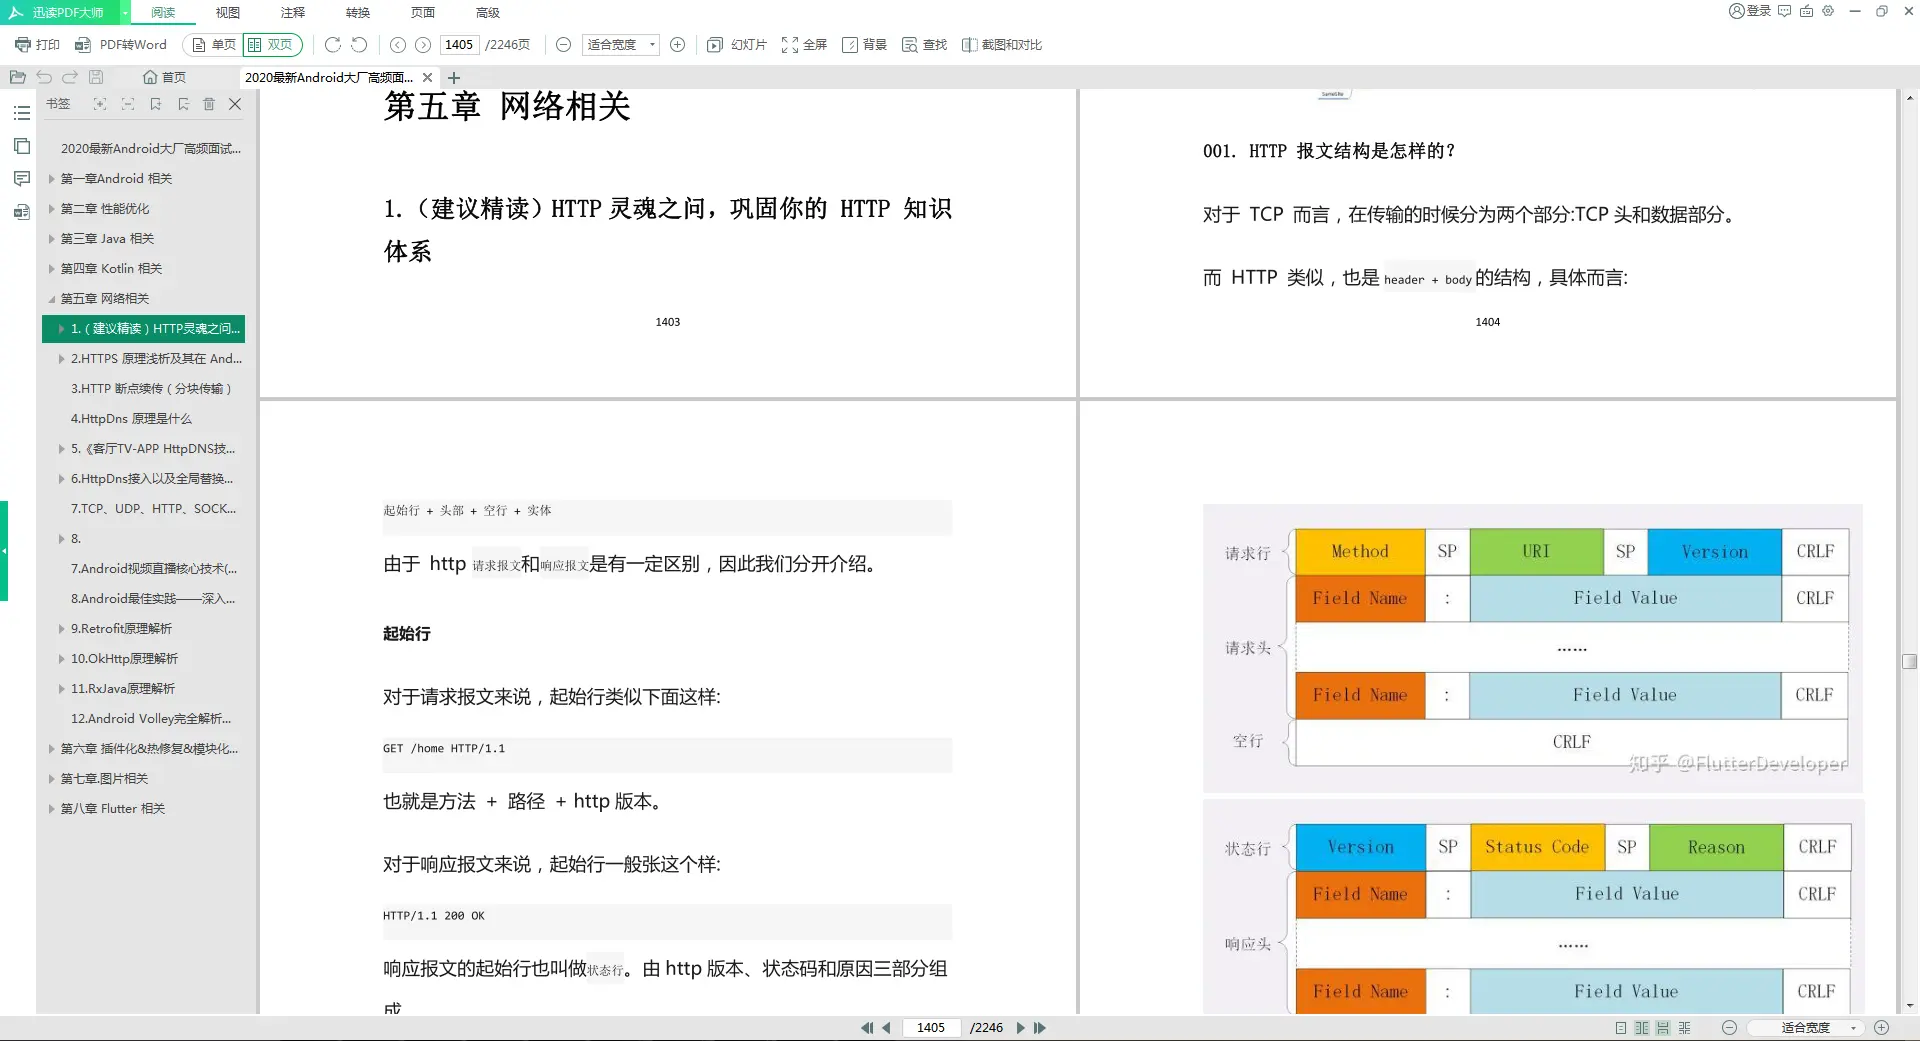The image size is (1920, 1041).
Task: Enter fullscreen using 全屏 icon
Action: point(805,44)
